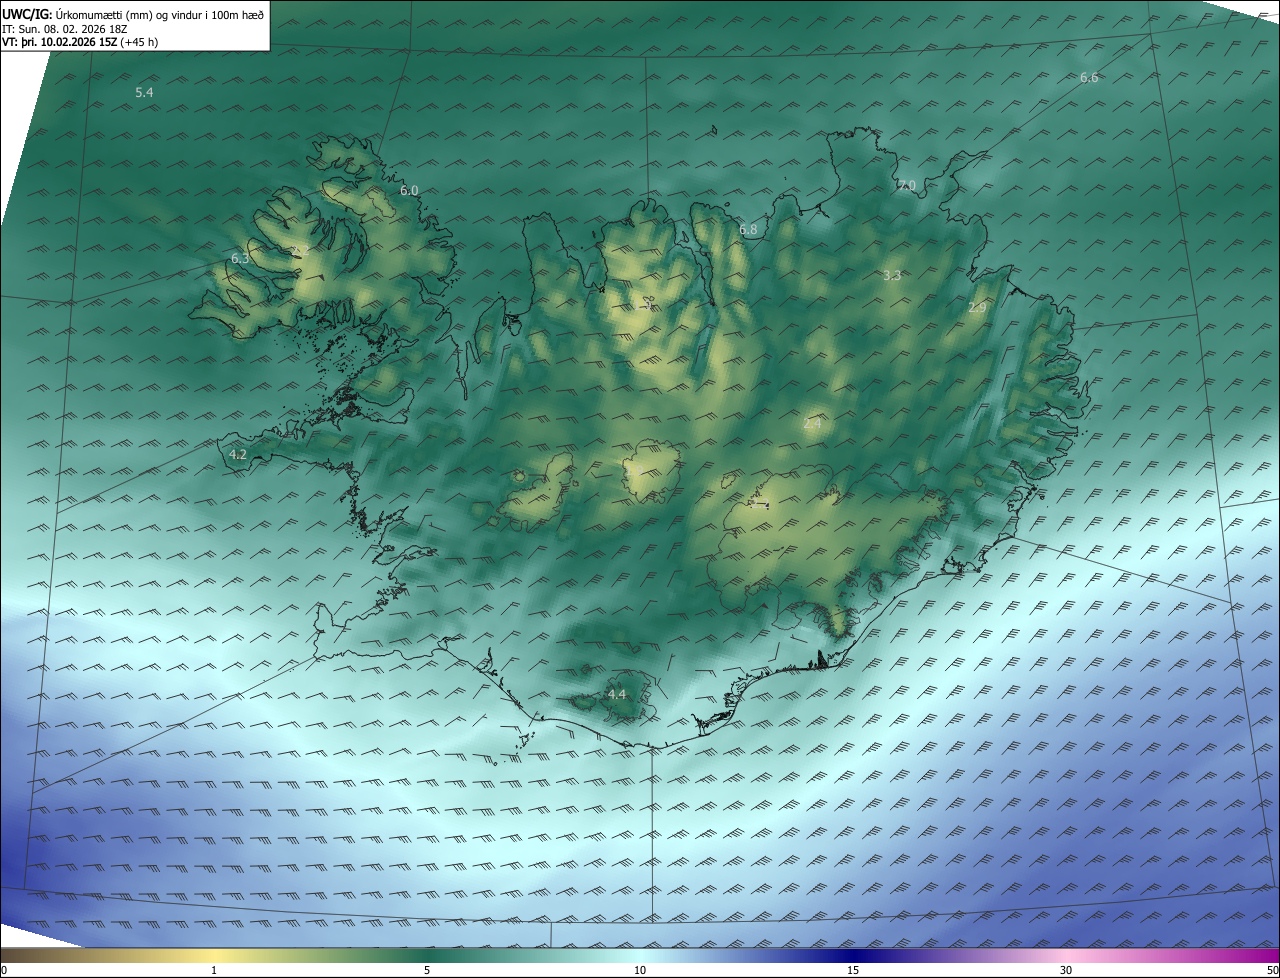Viewport: 1280px width, 978px height.
Task: Click the 2.9 value on the map
Action: pos(977,308)
